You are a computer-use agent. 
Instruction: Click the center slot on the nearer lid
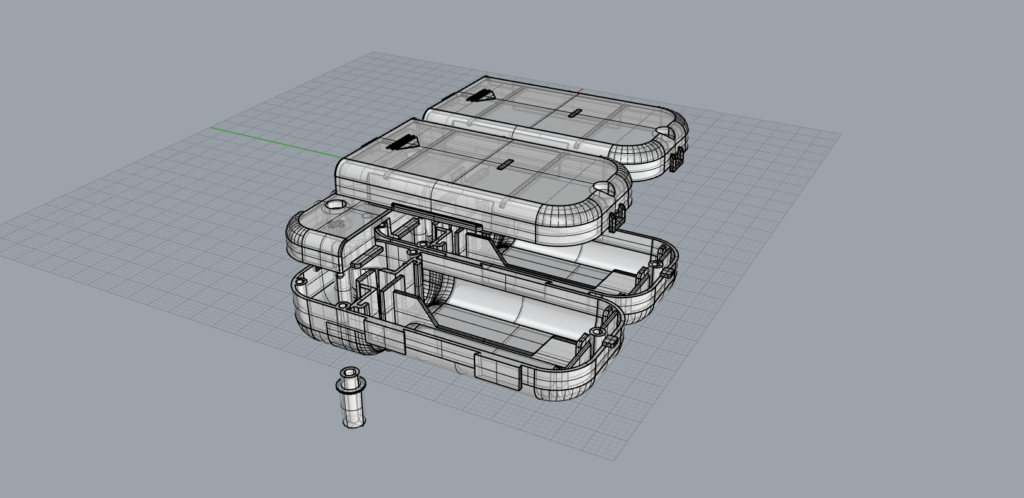click(x=506, y=162)
